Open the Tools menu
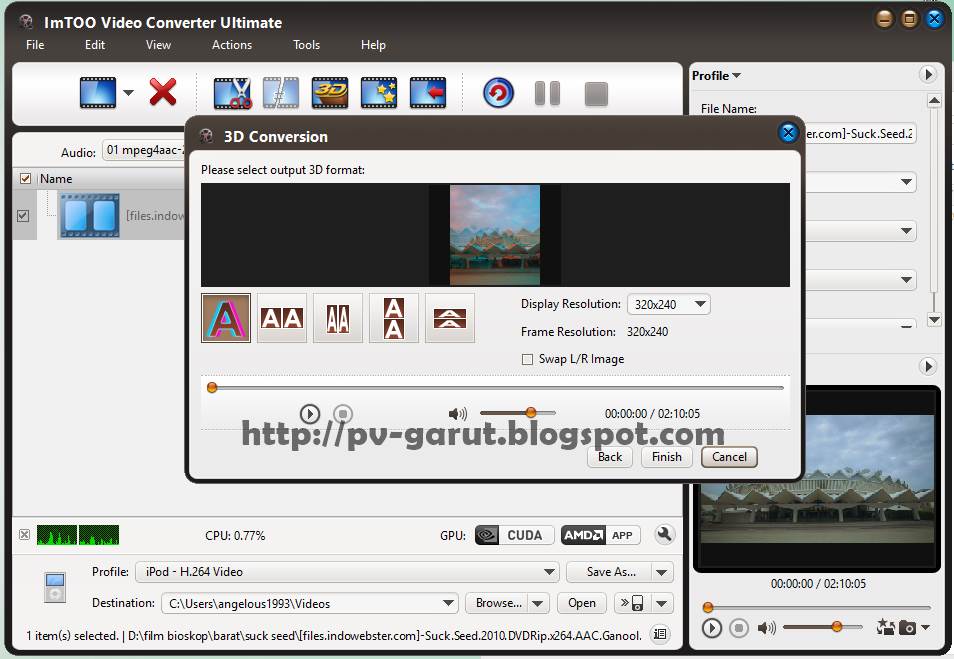 coord(306,45)
